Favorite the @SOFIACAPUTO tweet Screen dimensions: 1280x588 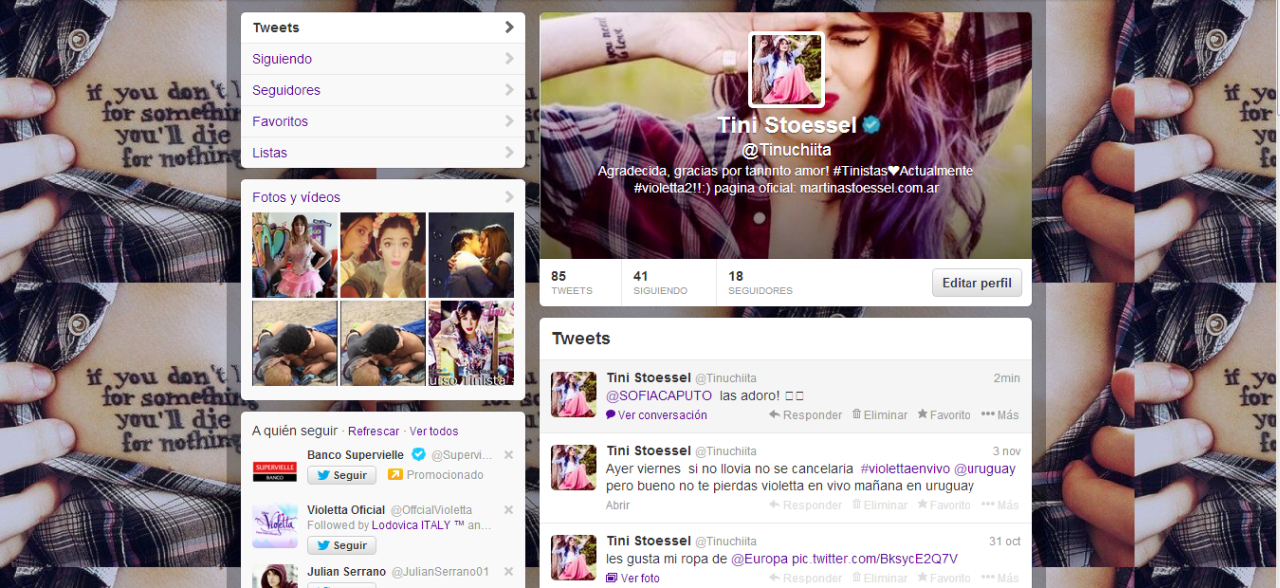[x=944, y=415]
